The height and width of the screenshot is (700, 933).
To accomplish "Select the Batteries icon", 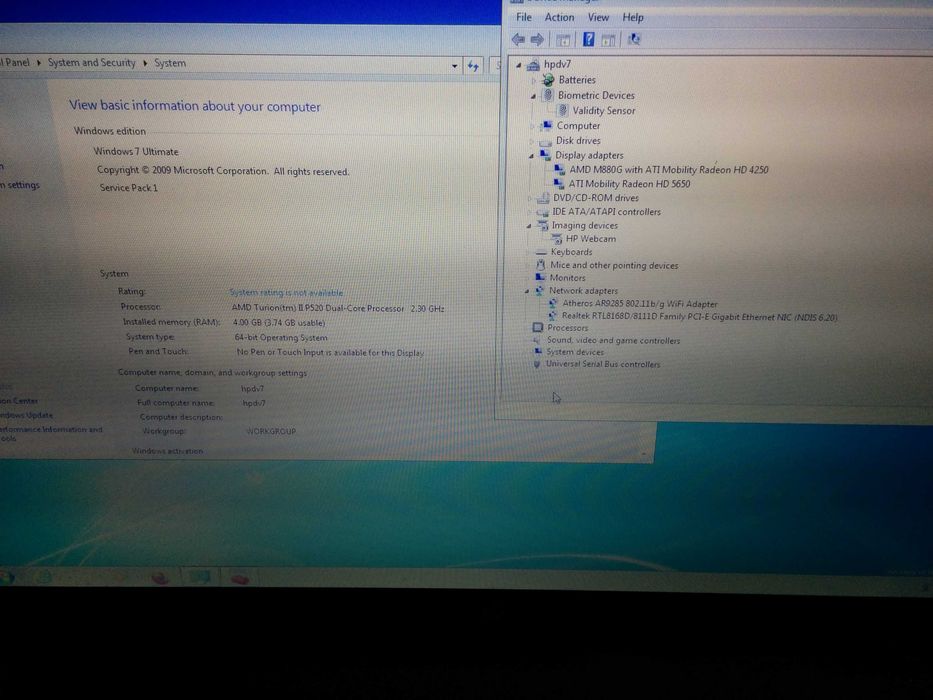I will coord(548,80).
